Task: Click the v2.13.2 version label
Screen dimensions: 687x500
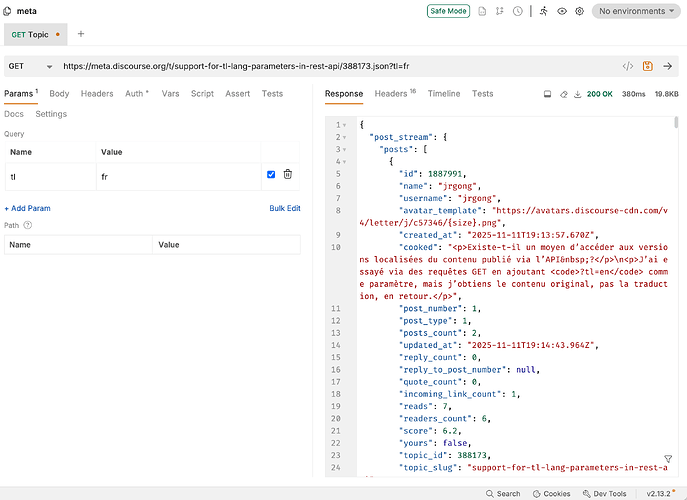Action: [658, 493]
